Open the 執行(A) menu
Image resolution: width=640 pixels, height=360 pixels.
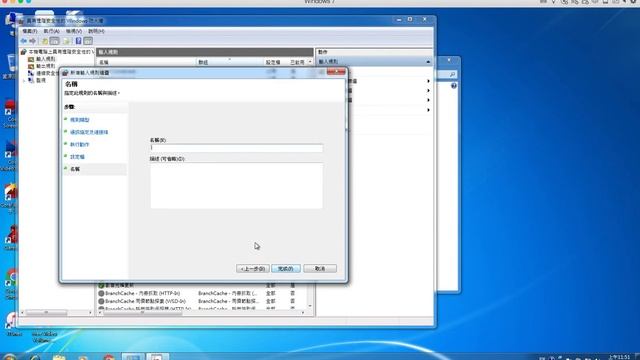pos(51,31)
